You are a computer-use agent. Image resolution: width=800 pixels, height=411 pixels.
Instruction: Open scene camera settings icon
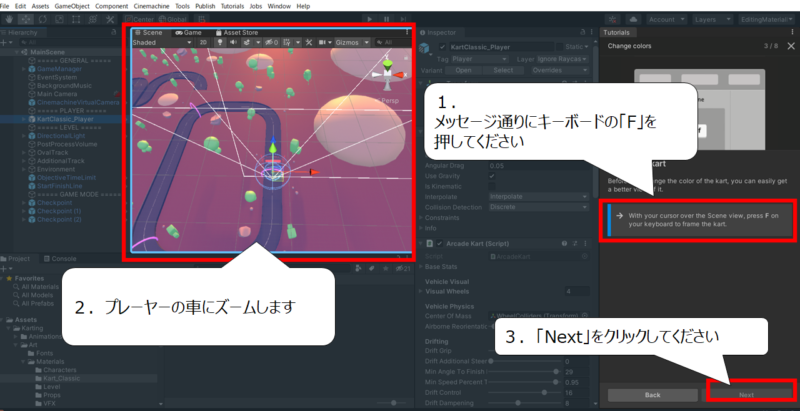[323, 42]
